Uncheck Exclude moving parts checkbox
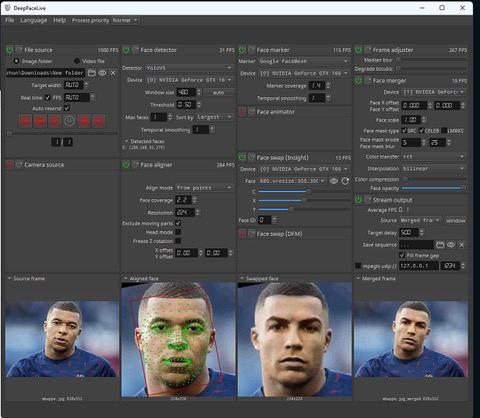Viewport: 480px width, 418px height. (x=178, y=223)
